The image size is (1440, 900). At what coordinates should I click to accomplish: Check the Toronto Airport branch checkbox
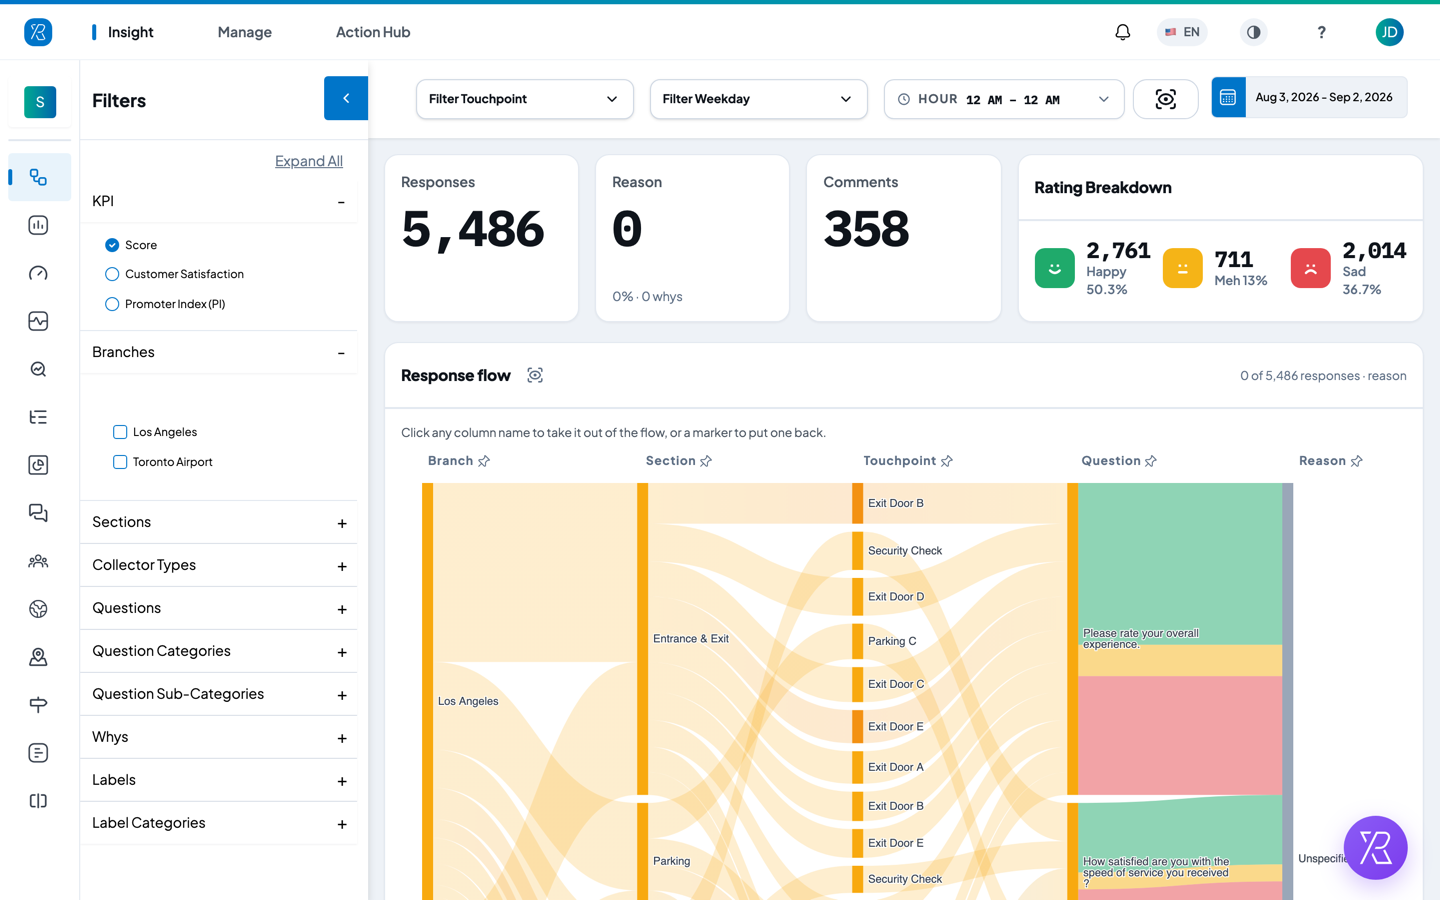tap(120, 462)
